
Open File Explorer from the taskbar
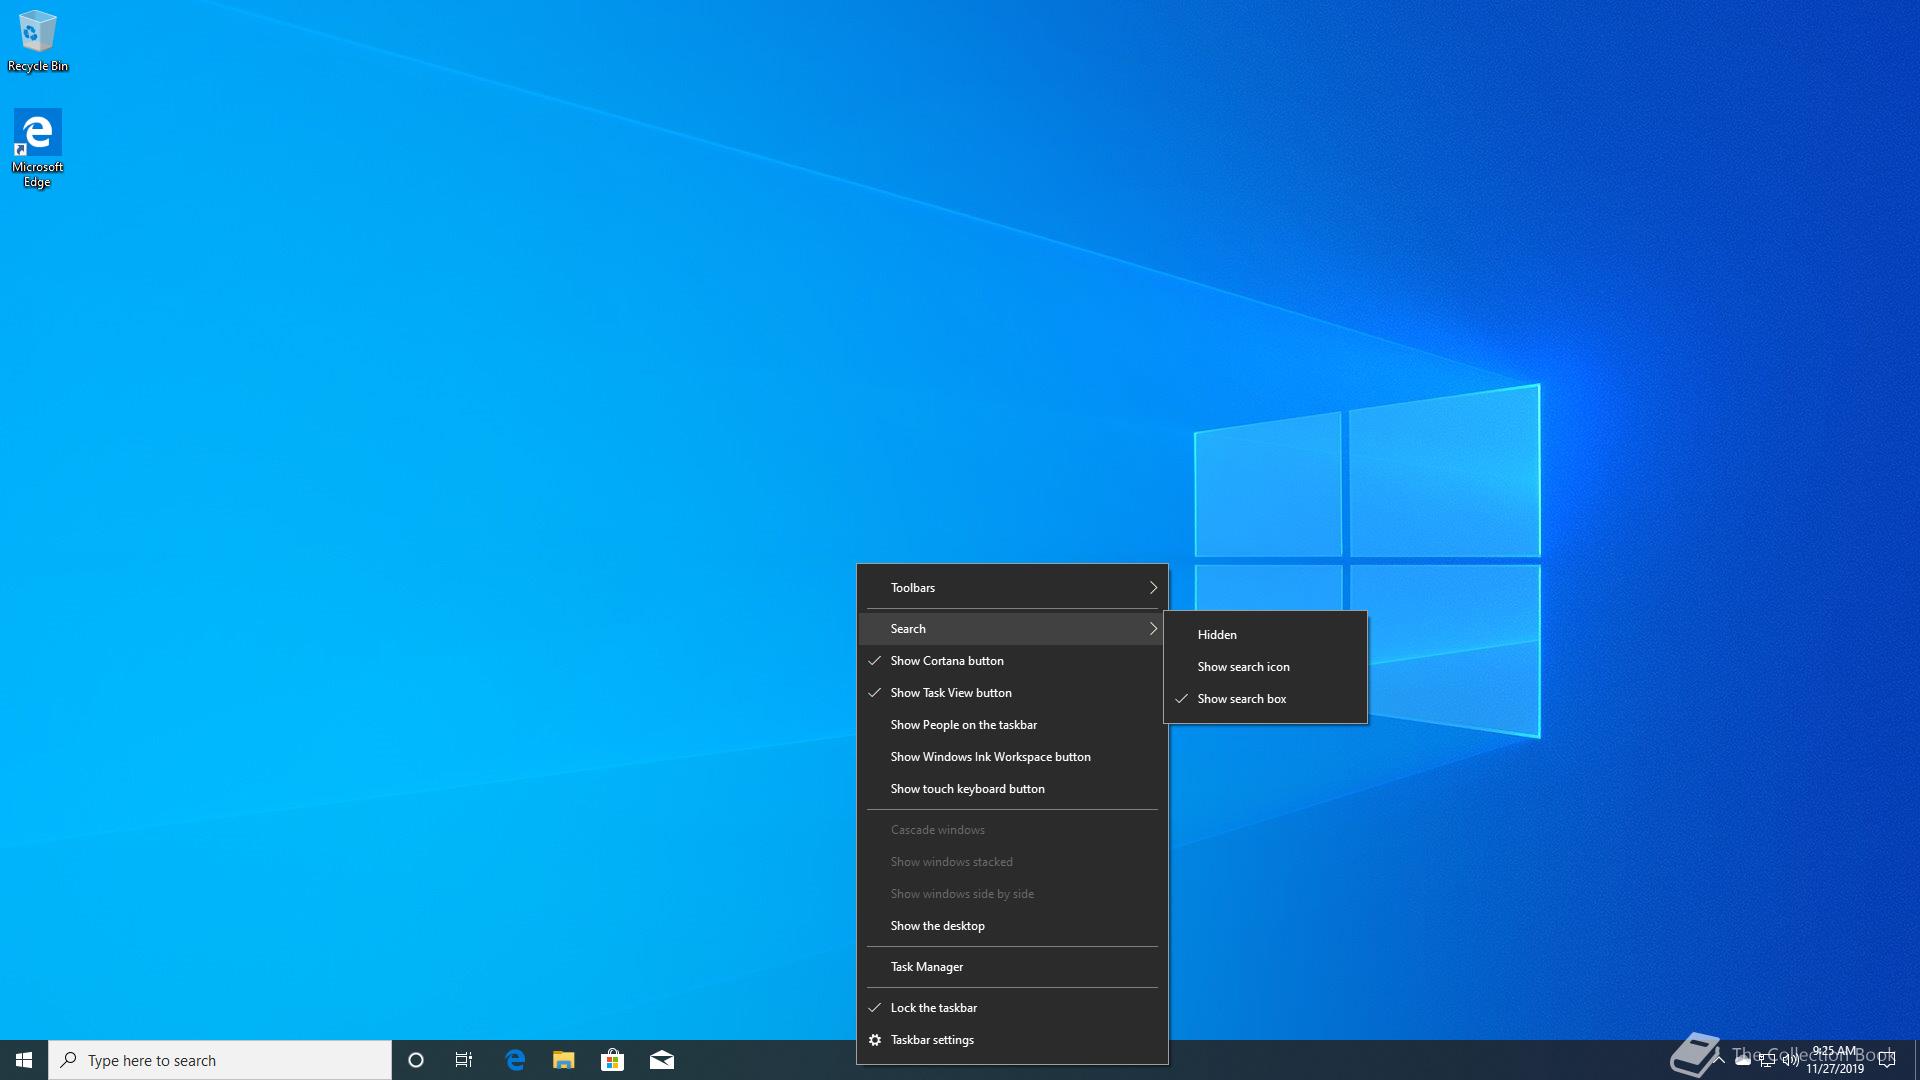(564, 1060)
